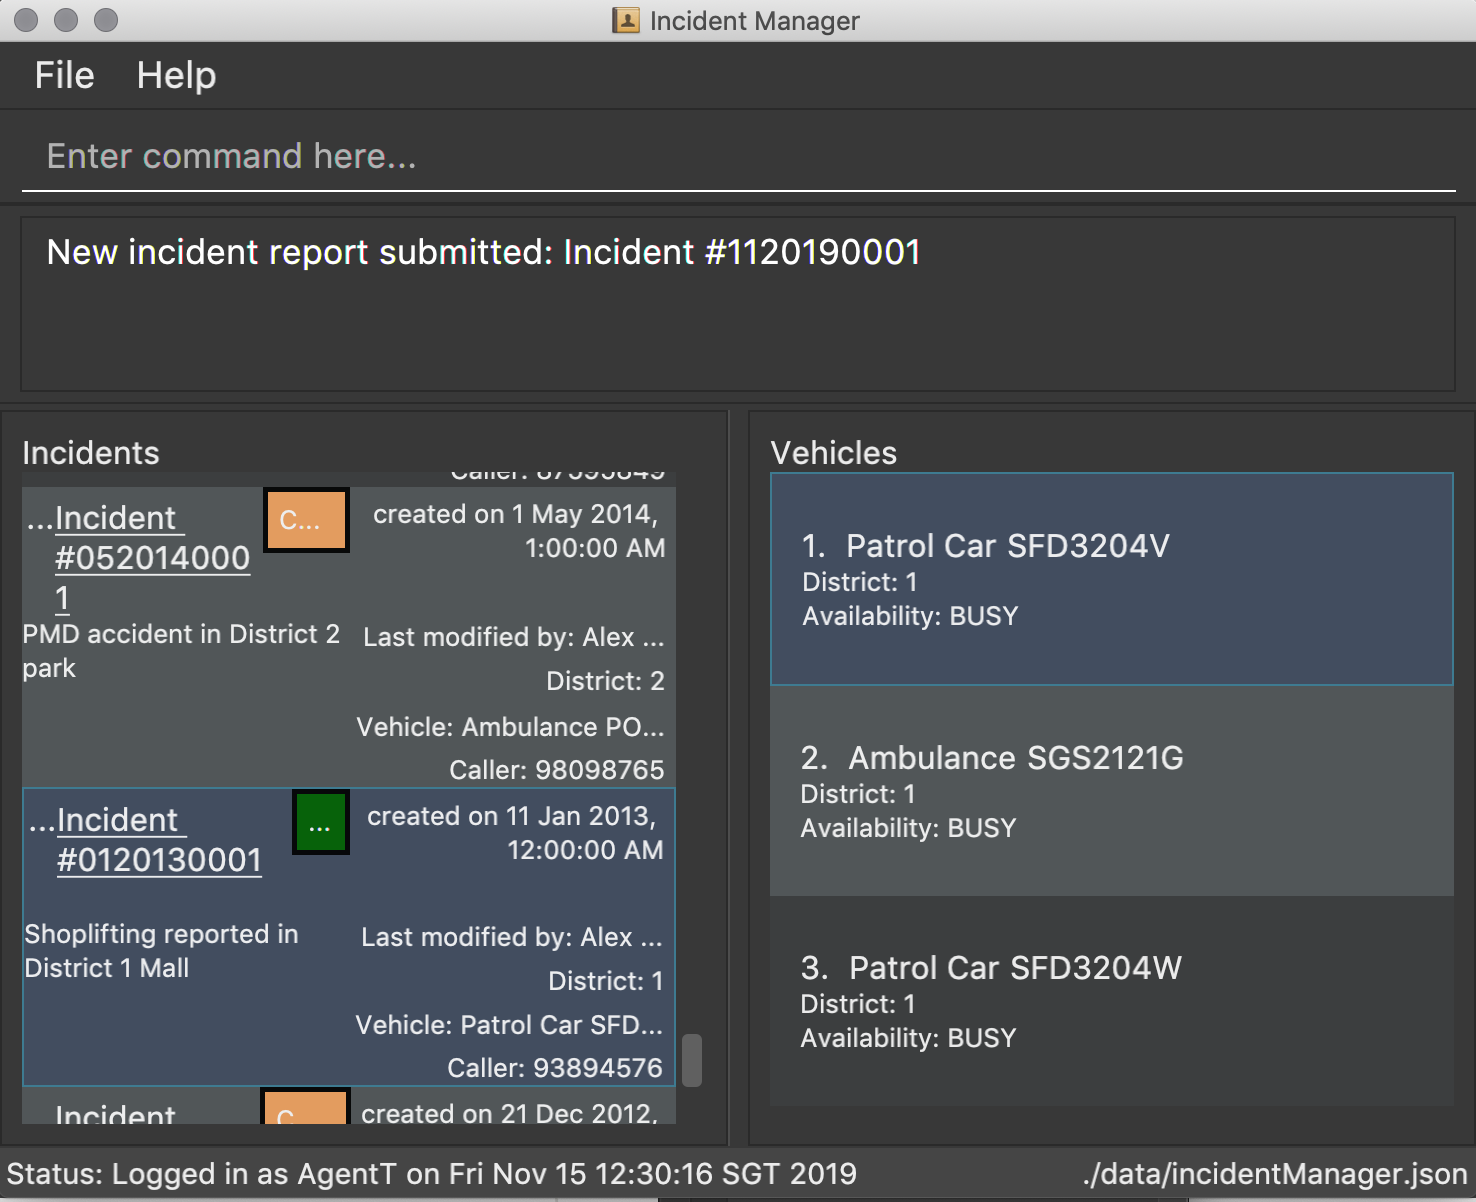Select vehicle 3 Patrol Car SFD3204W

(1112, 1001)
